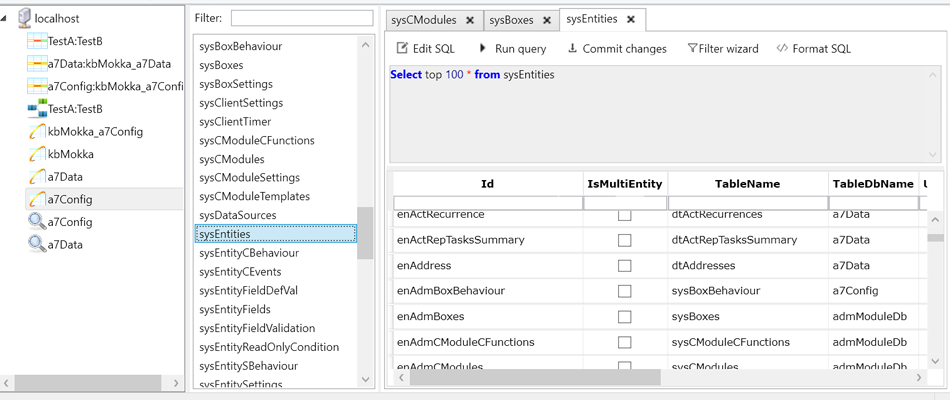Toggle IsMultiEntity checkbox for enActRepTasksSummary
Screen dimensions: 950x400
click(624, 240)
